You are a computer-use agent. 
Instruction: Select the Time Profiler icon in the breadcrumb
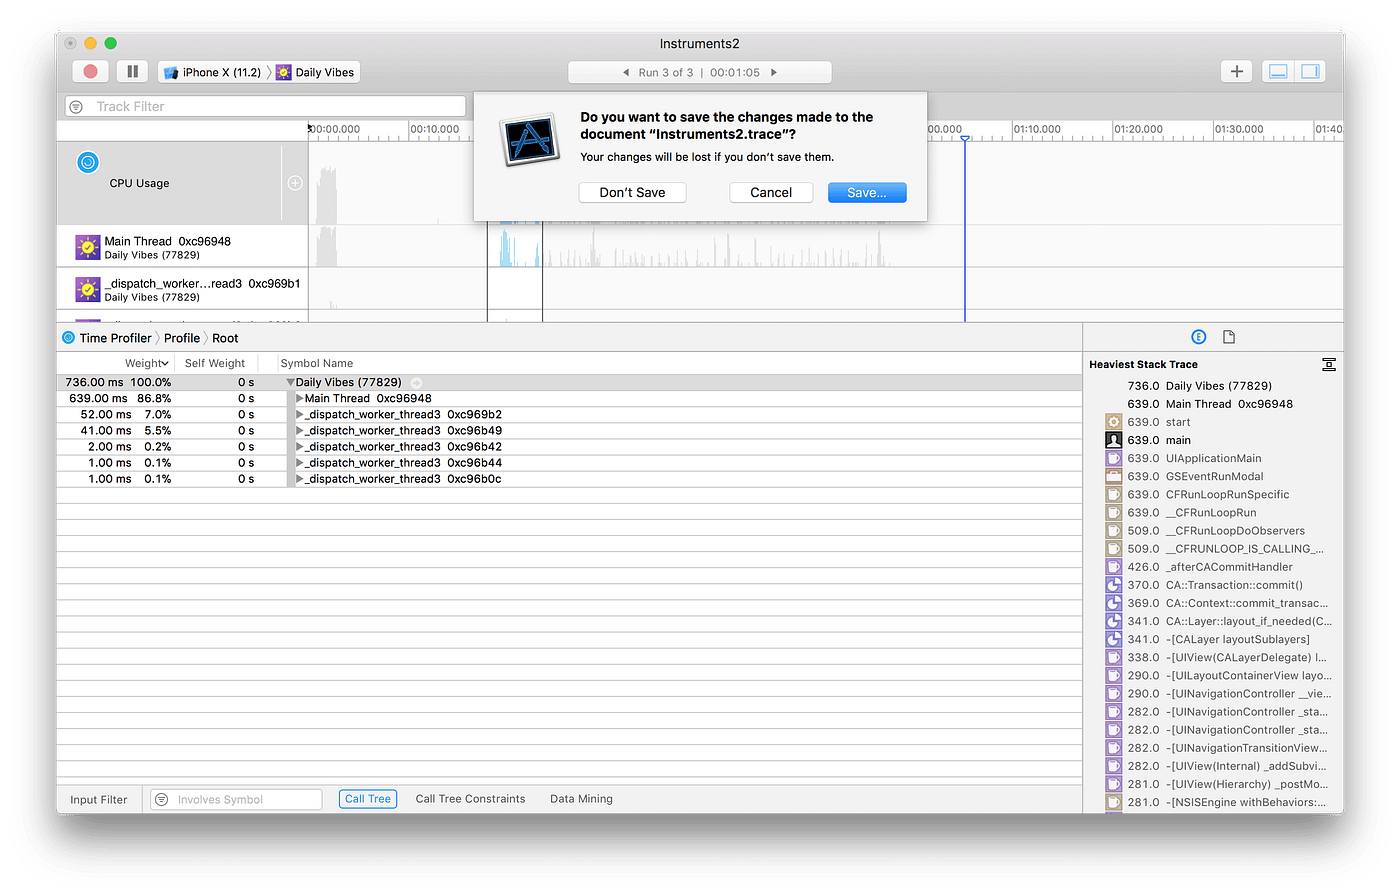coord(68,337)
